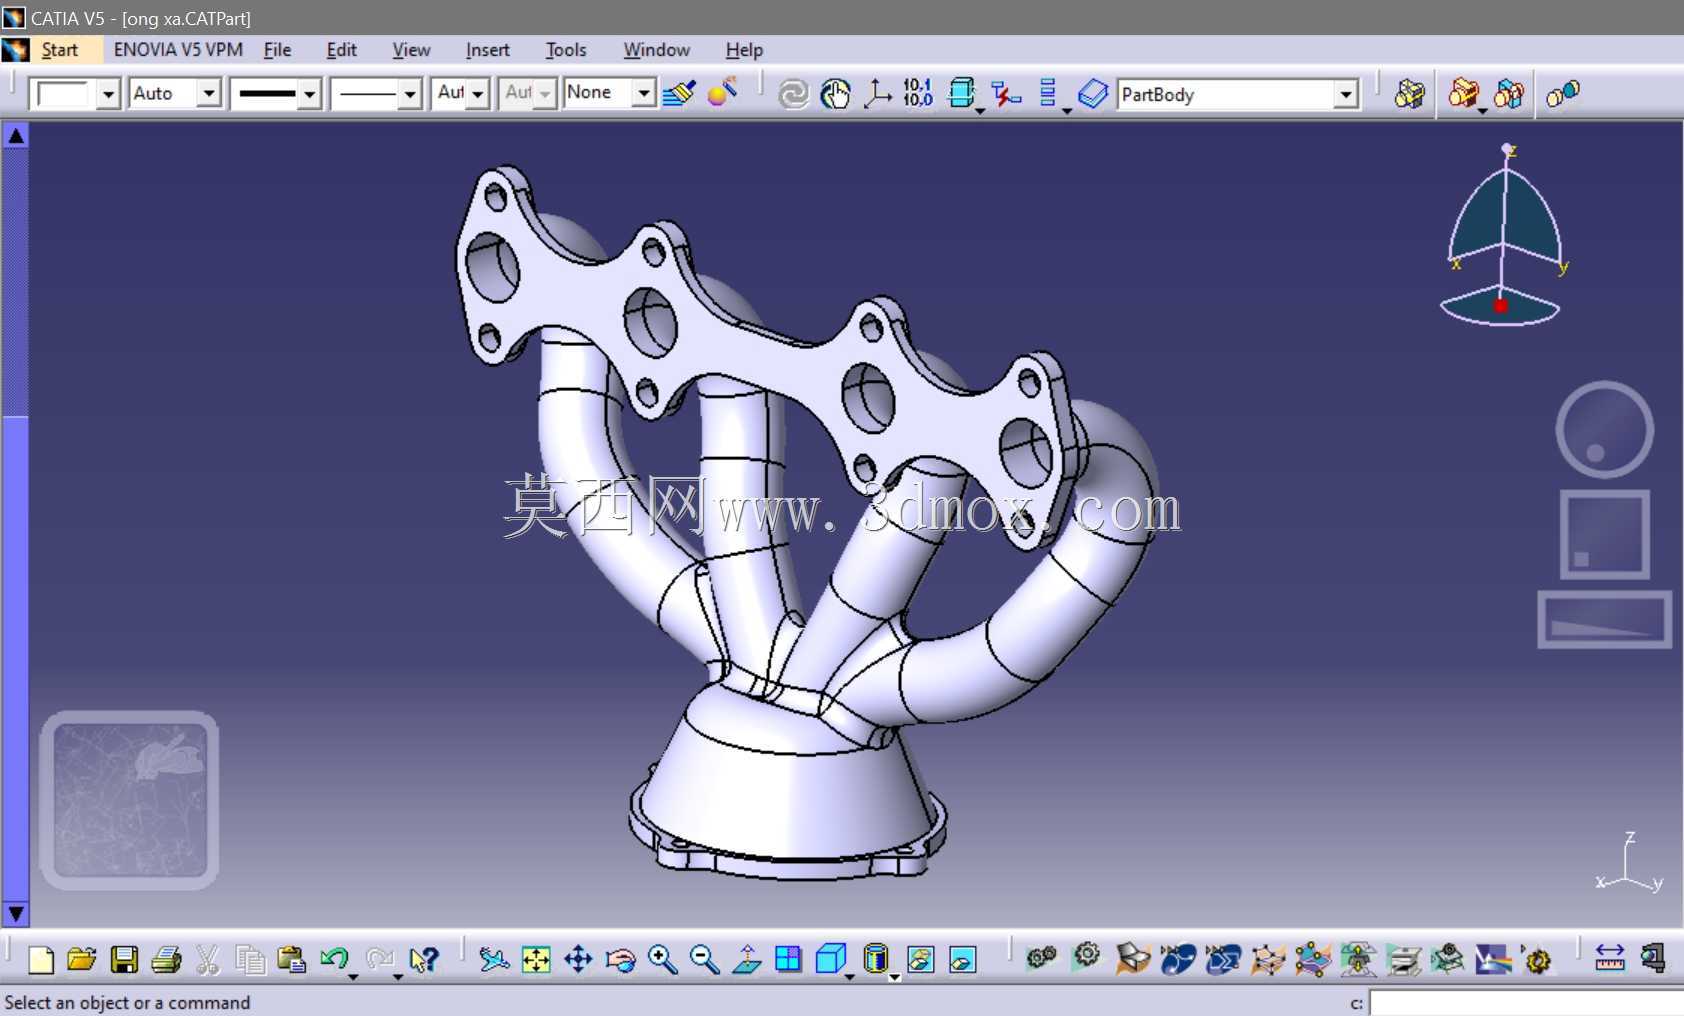Click the three spheres icon

(x=1563, y=94)
